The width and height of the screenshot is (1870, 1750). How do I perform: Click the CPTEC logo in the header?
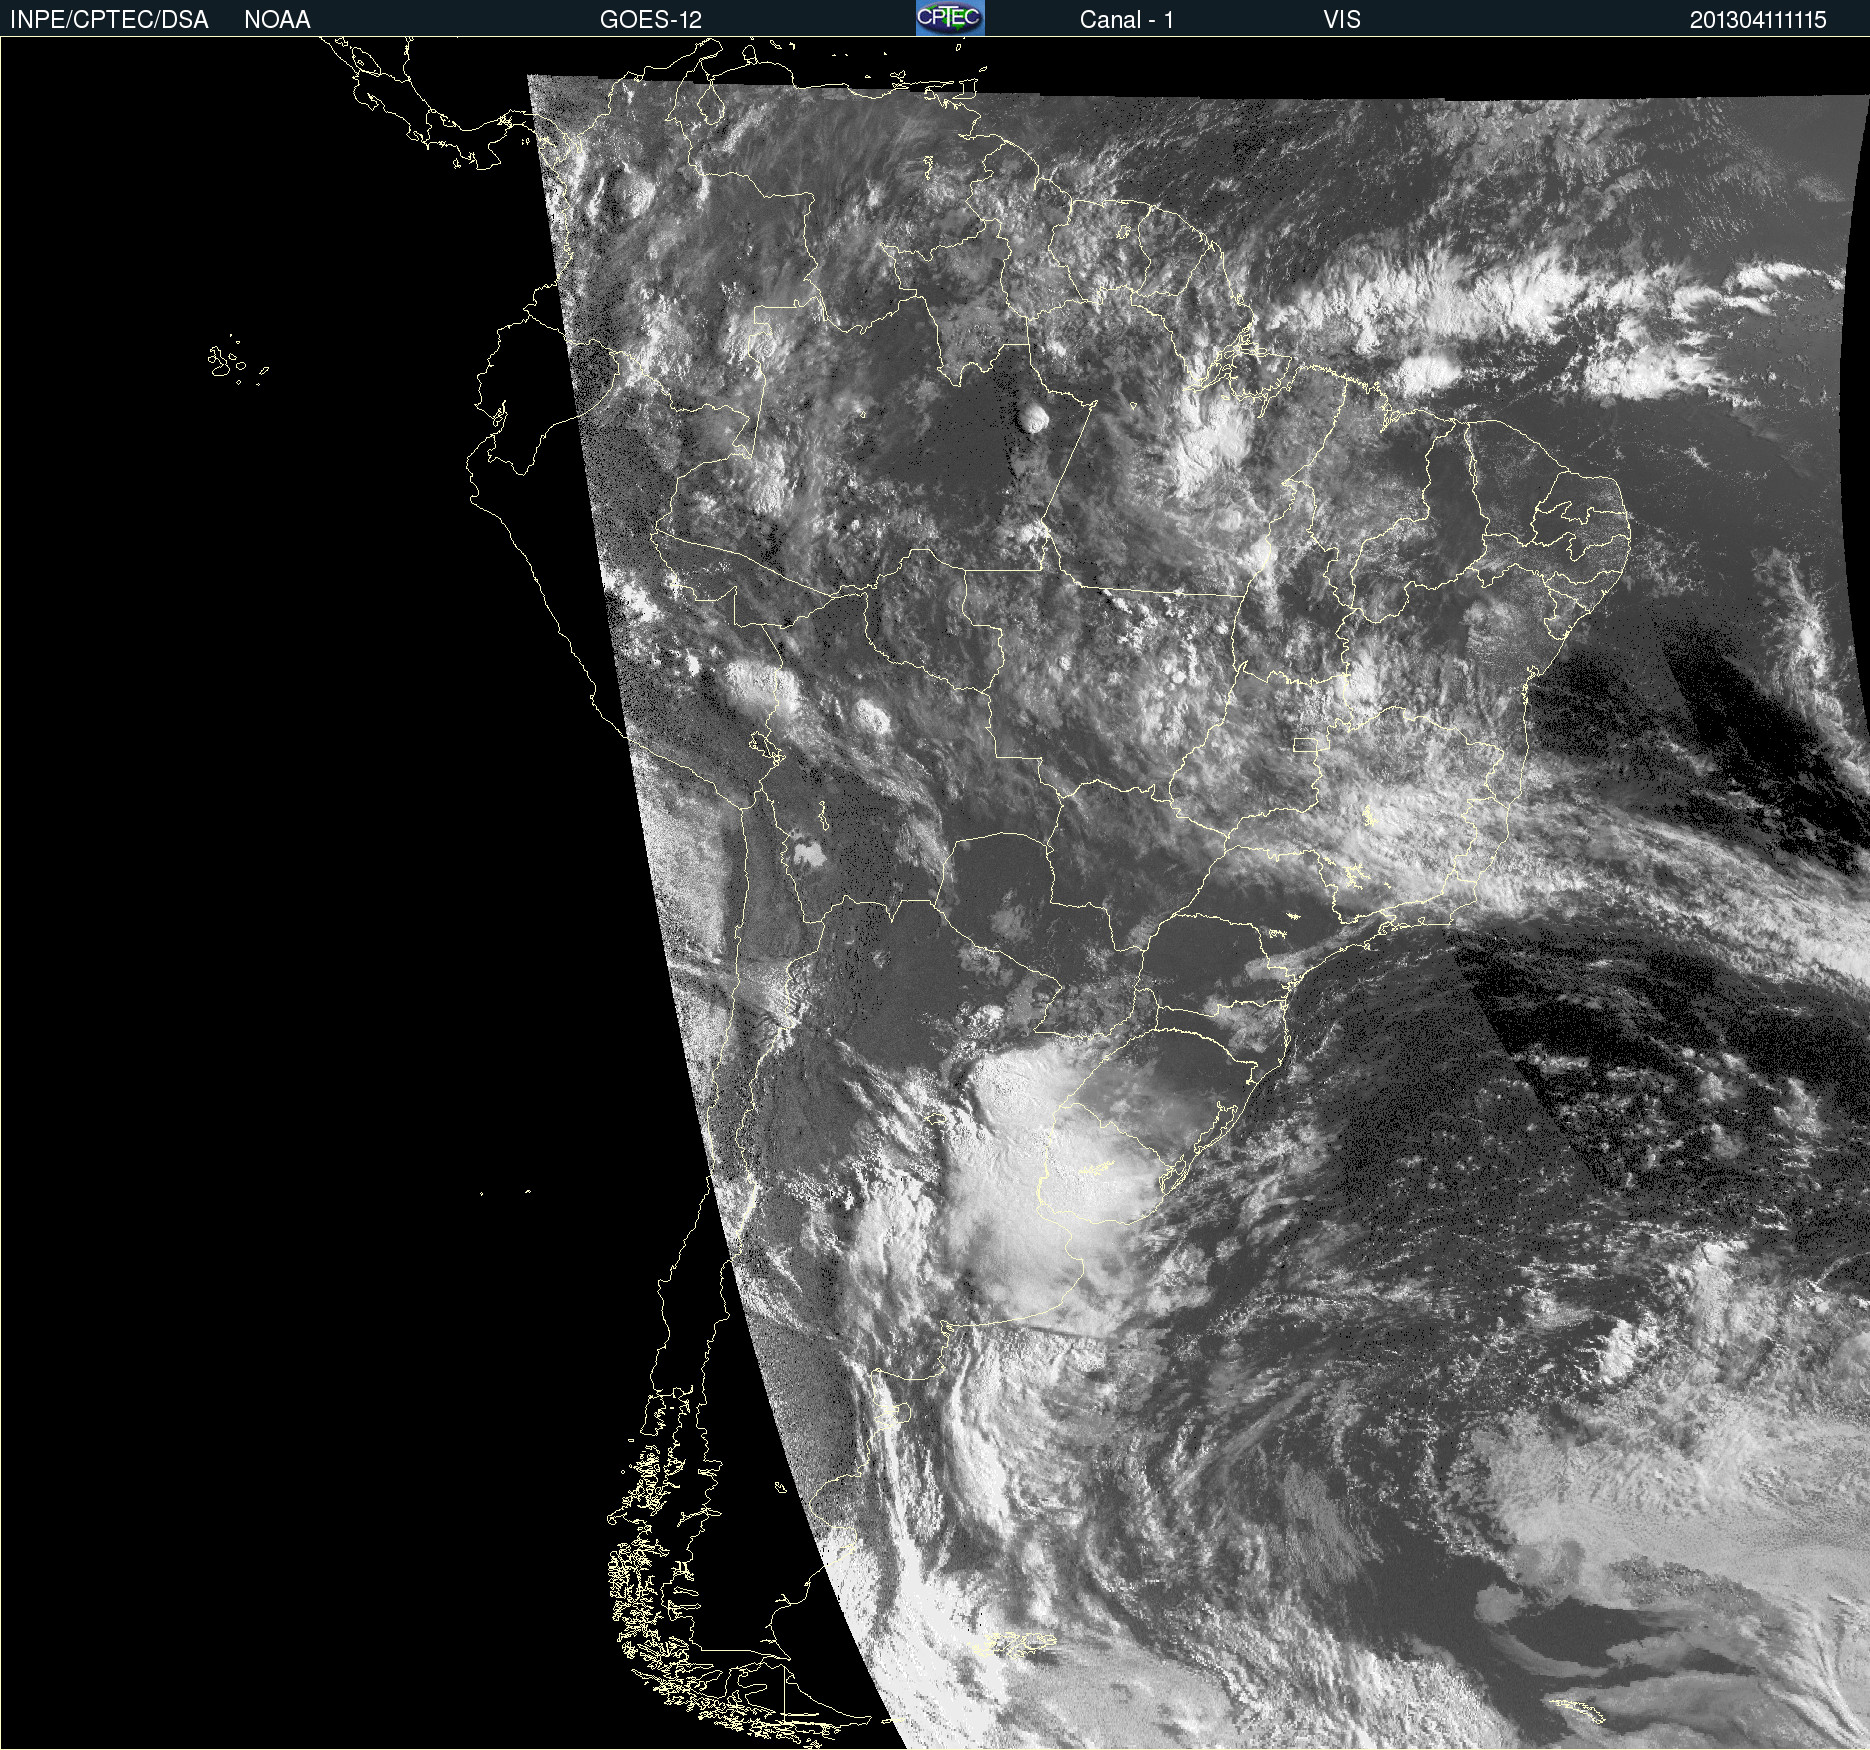point(950,18)
